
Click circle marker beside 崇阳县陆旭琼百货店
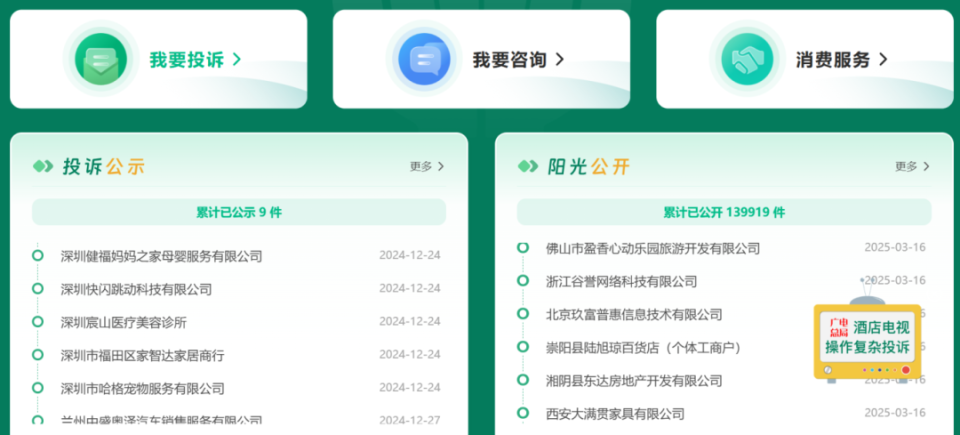[523, 347]
